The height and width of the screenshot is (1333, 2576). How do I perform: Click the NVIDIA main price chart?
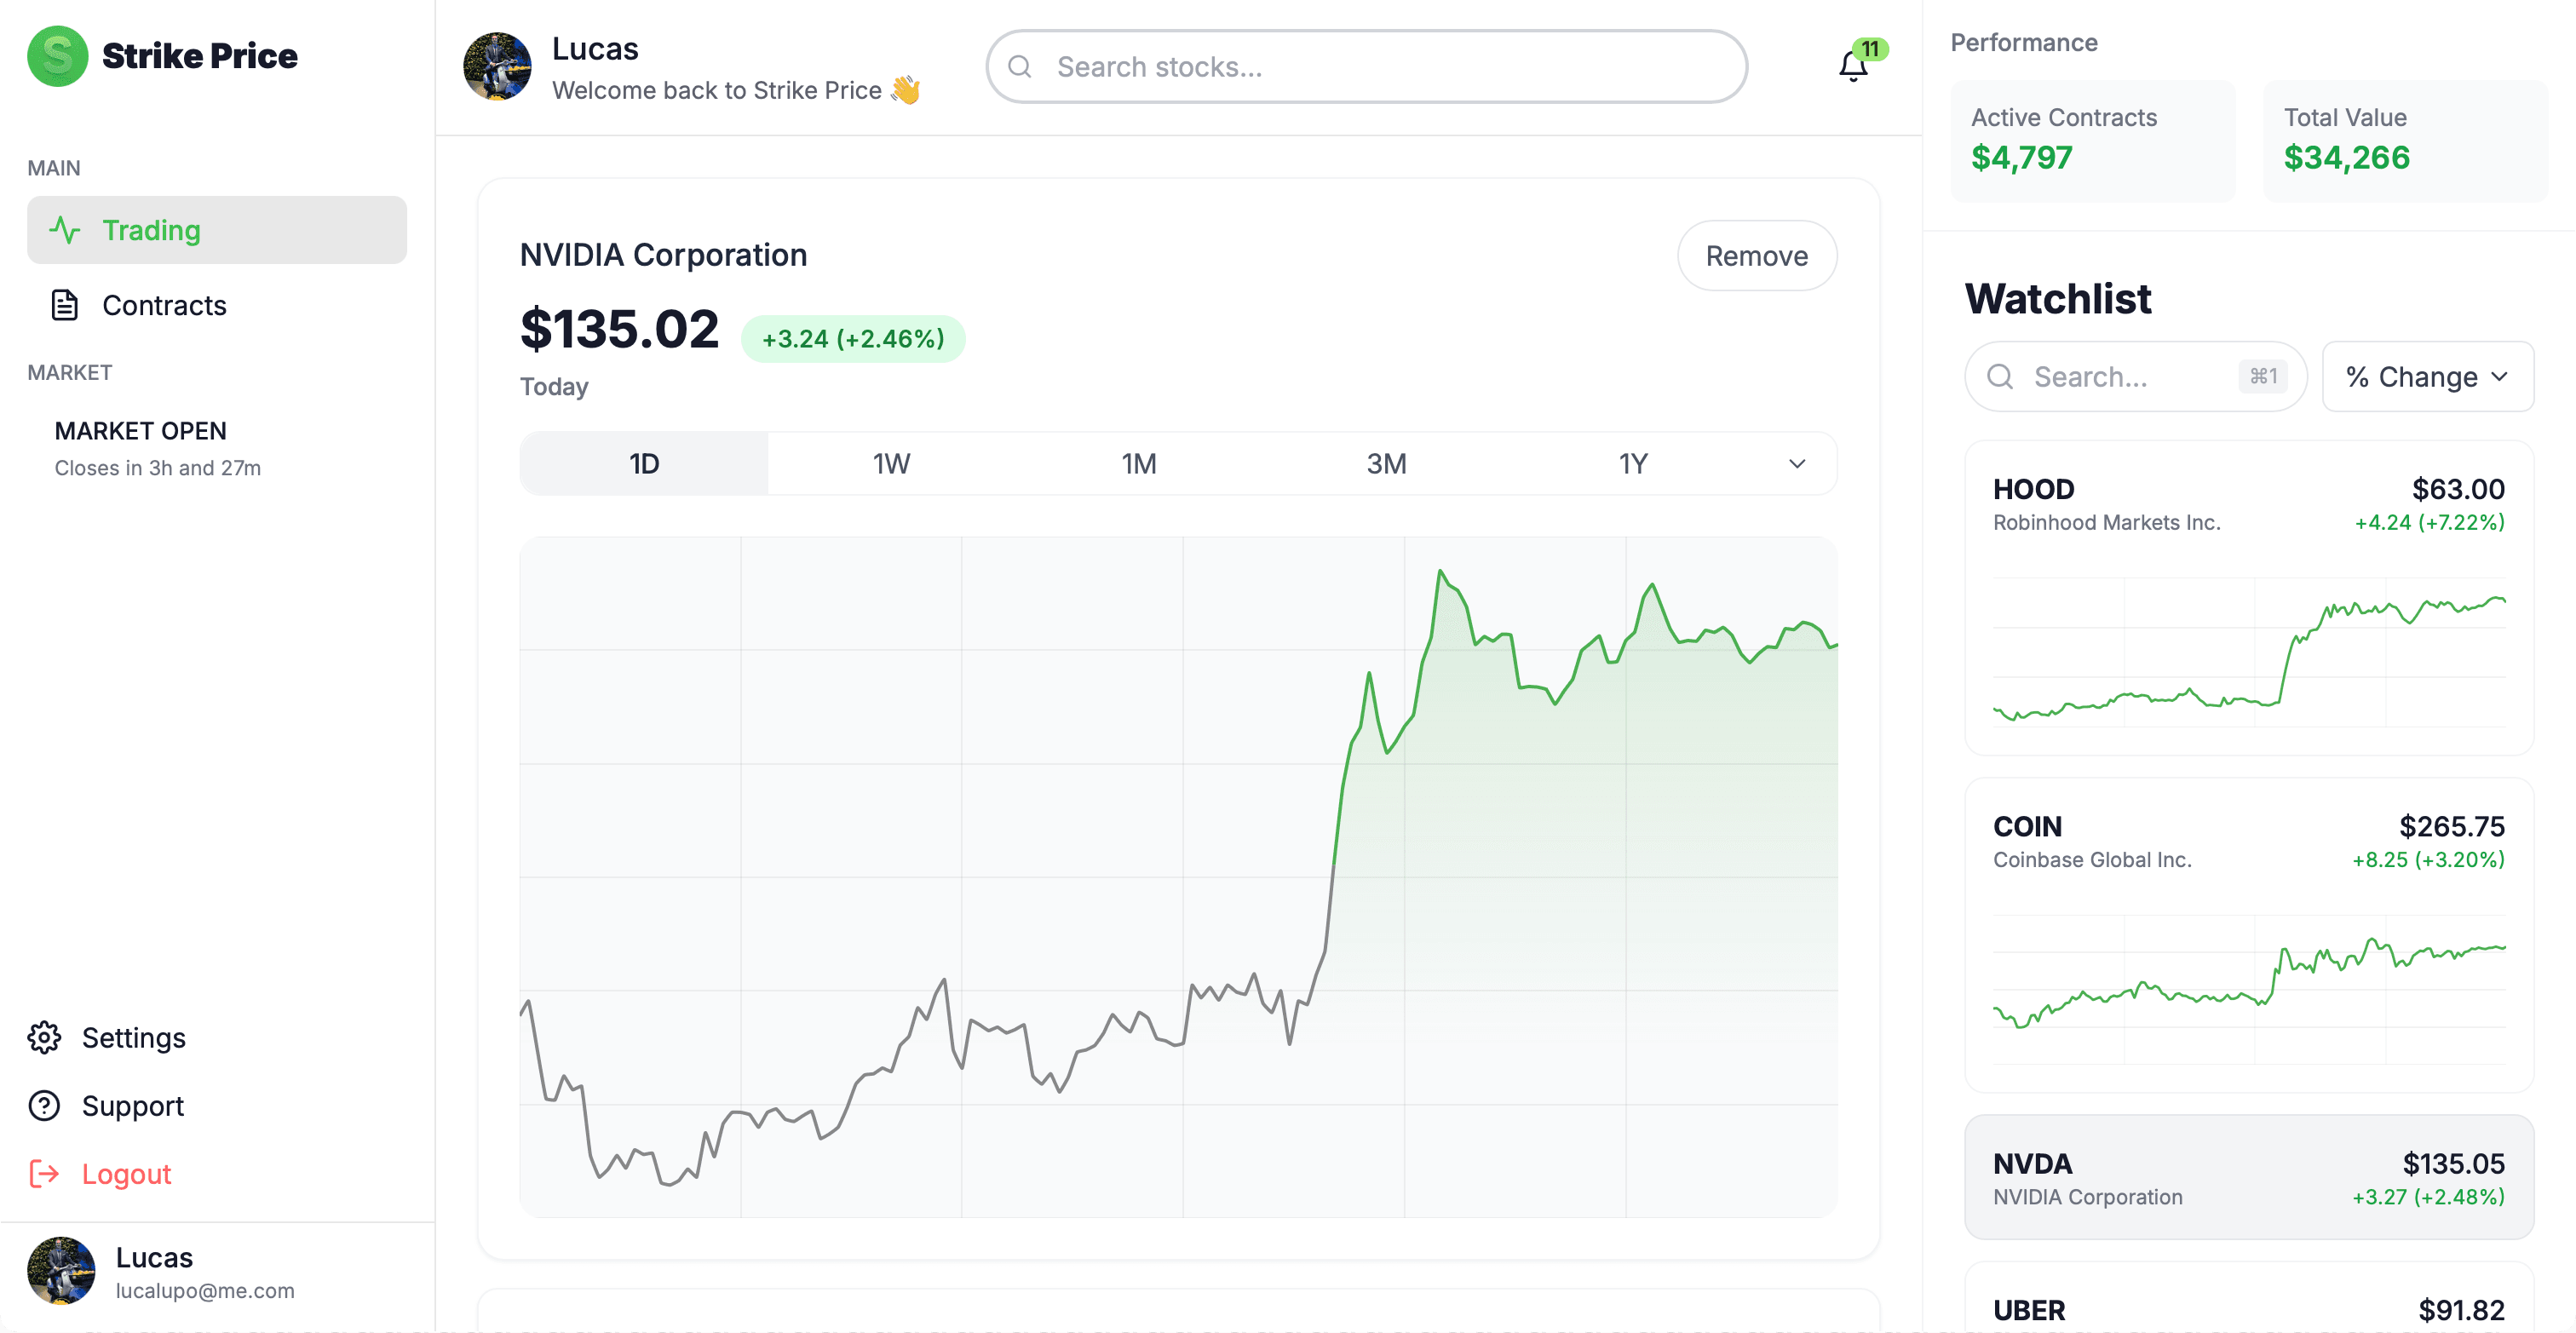[x=1178, y=877]
